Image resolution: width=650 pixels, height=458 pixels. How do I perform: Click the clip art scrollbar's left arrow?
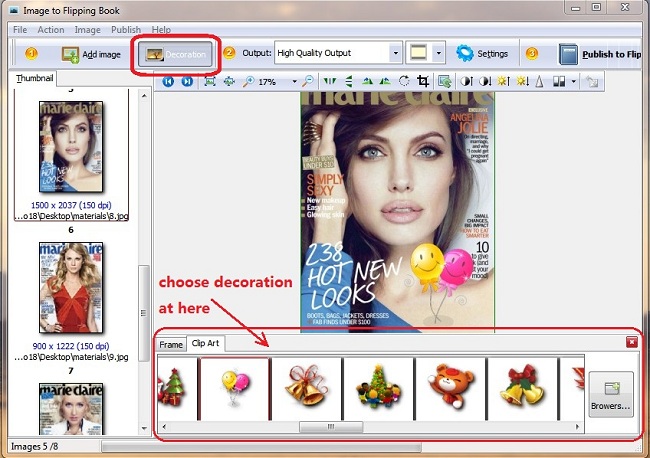pos(164,426)
